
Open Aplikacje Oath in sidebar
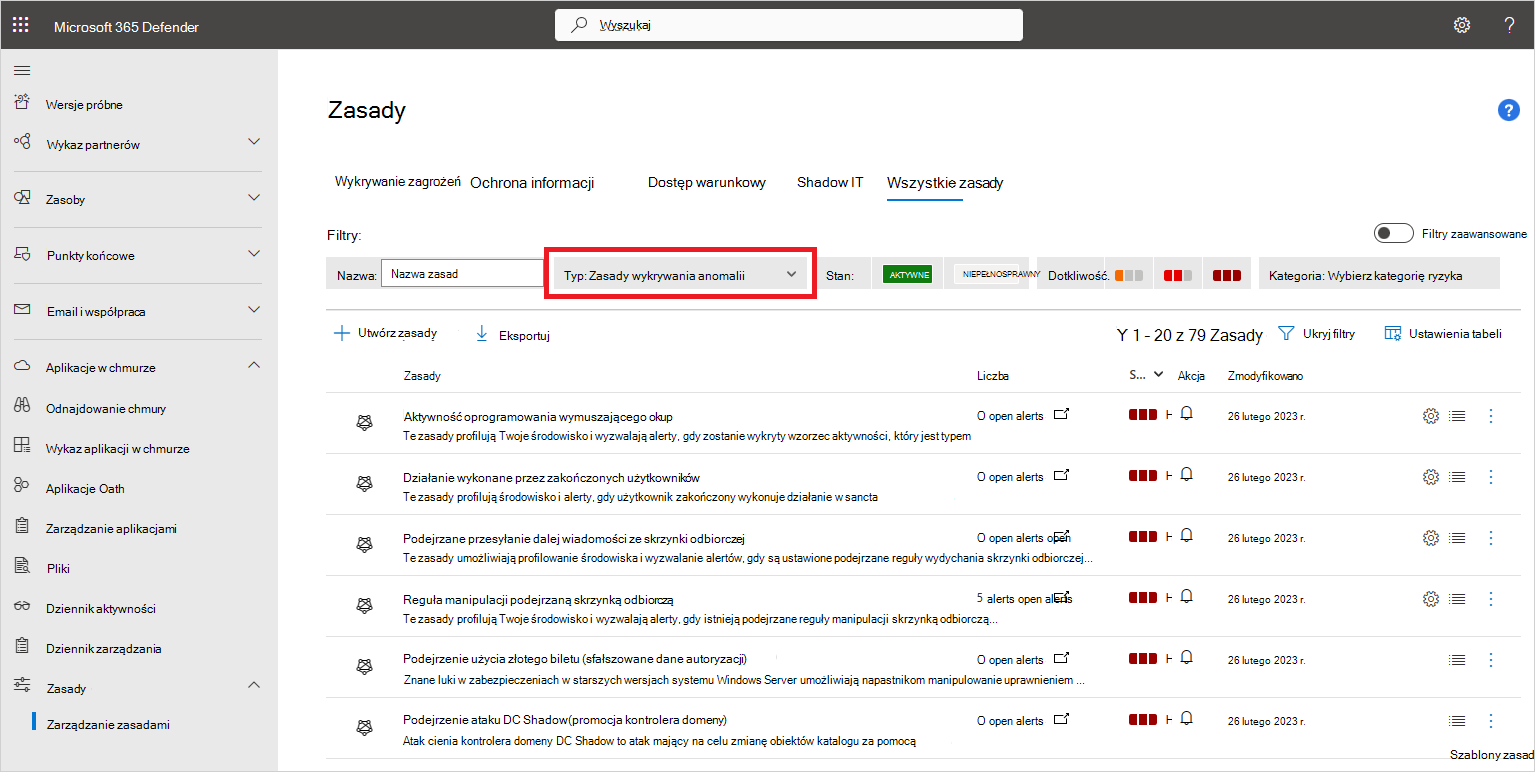[85, 488]
